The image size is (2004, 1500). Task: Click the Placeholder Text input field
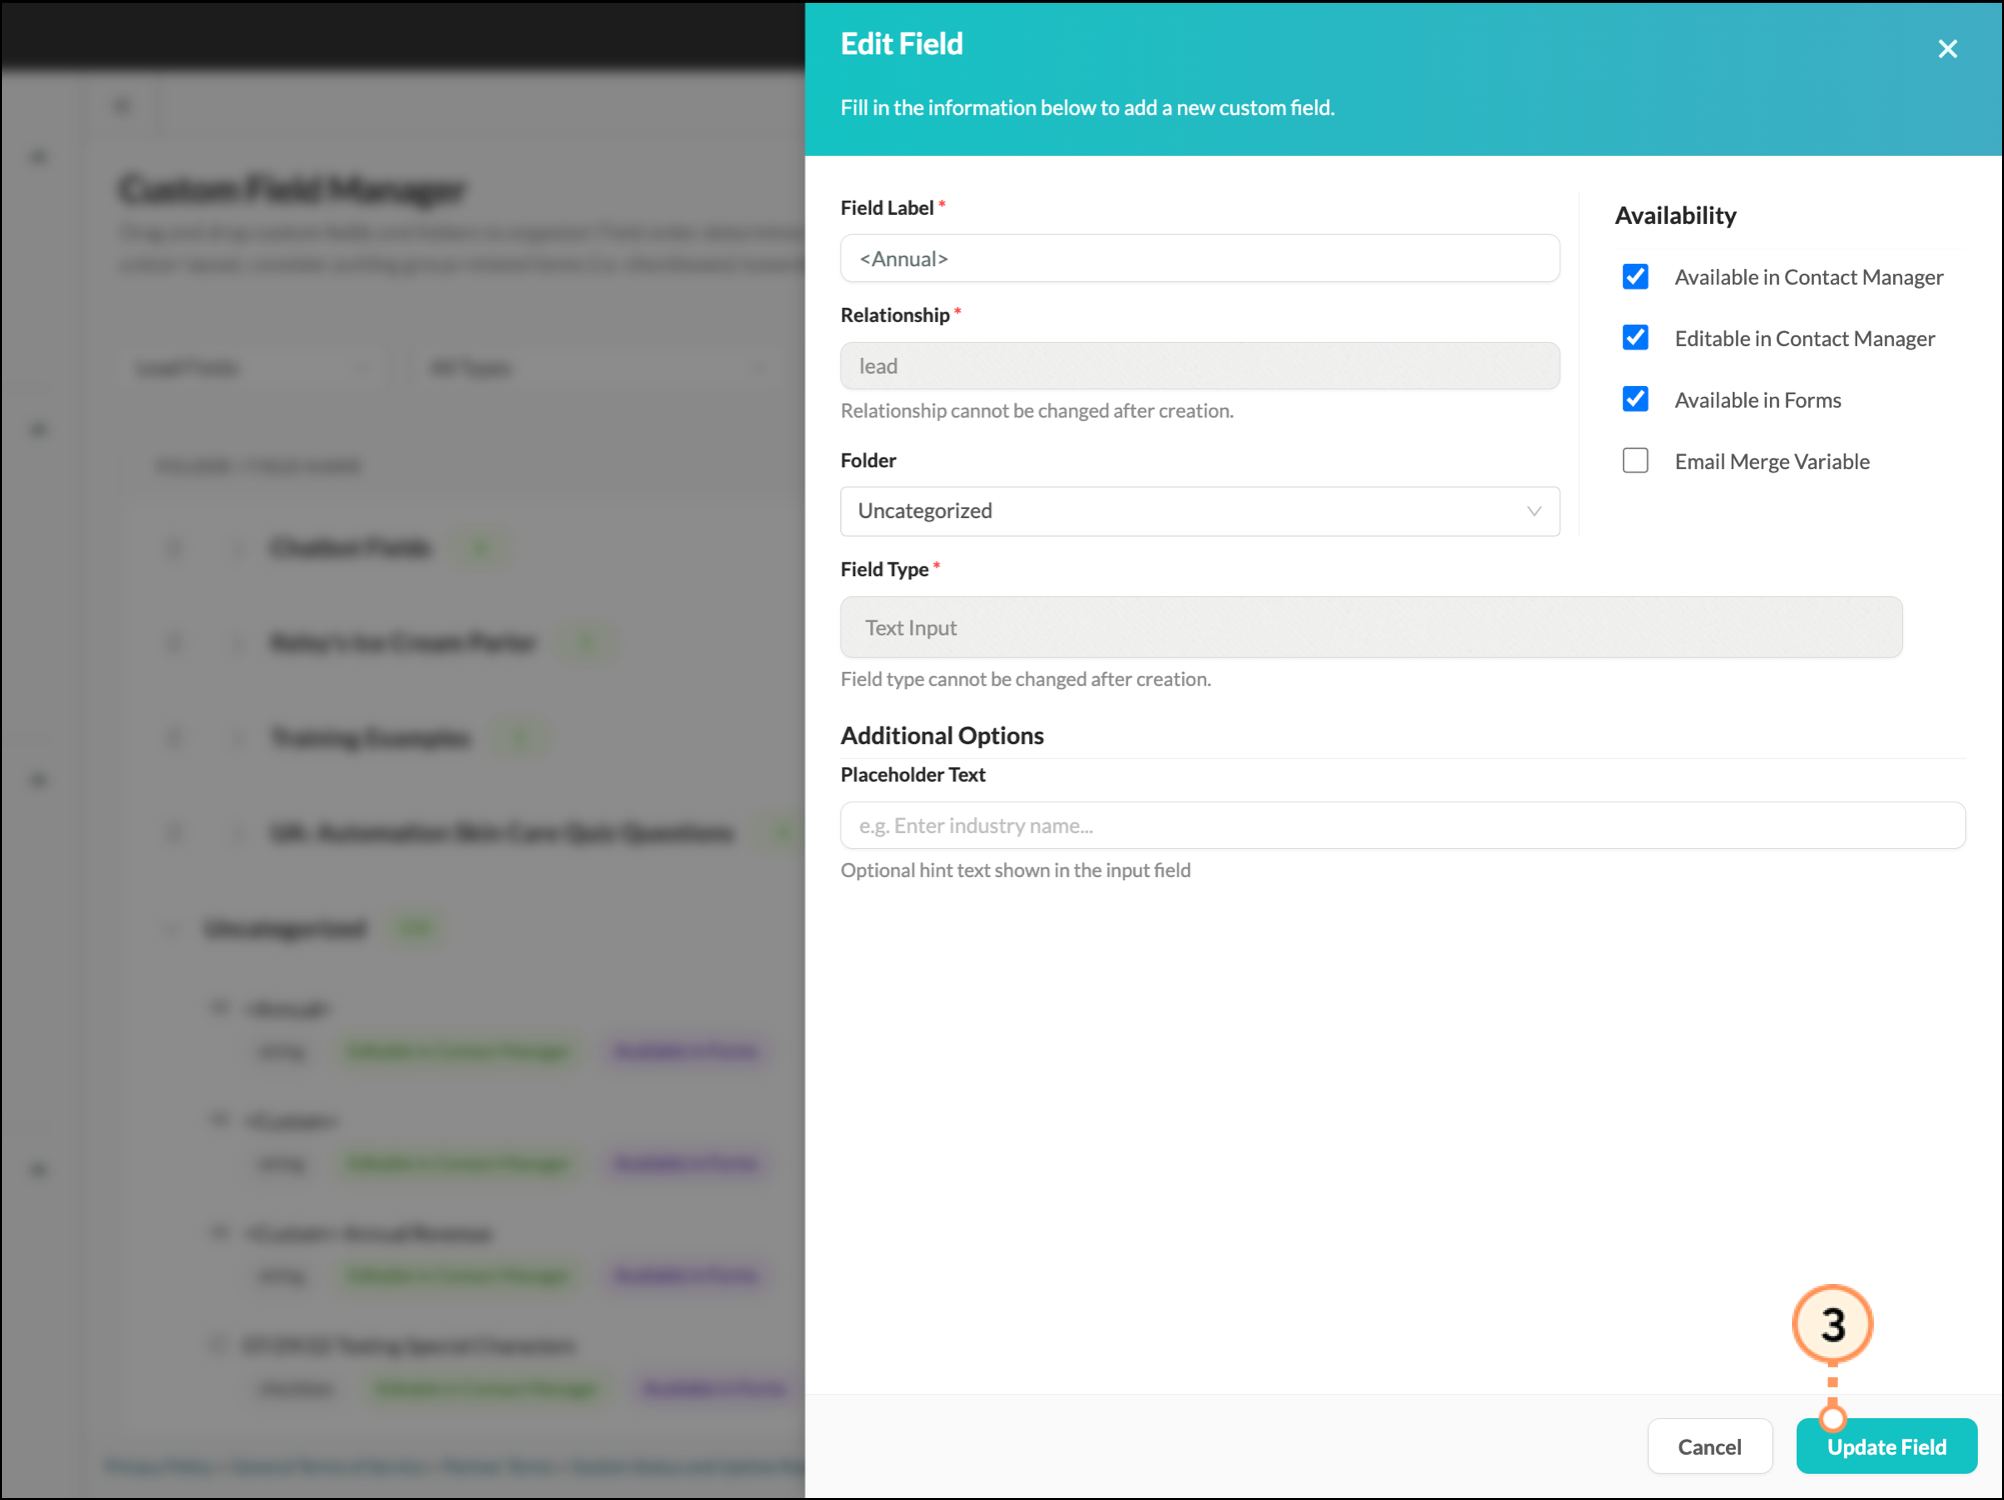(x=1402, y=826)
